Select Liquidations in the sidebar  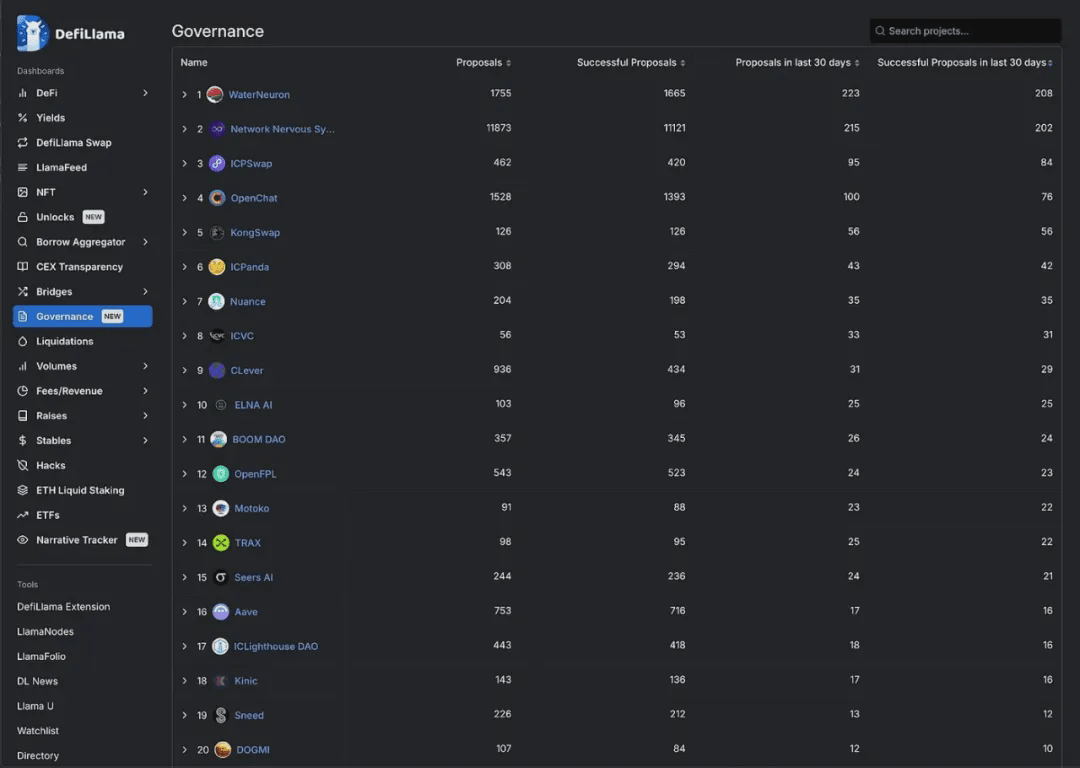(64, 342)
